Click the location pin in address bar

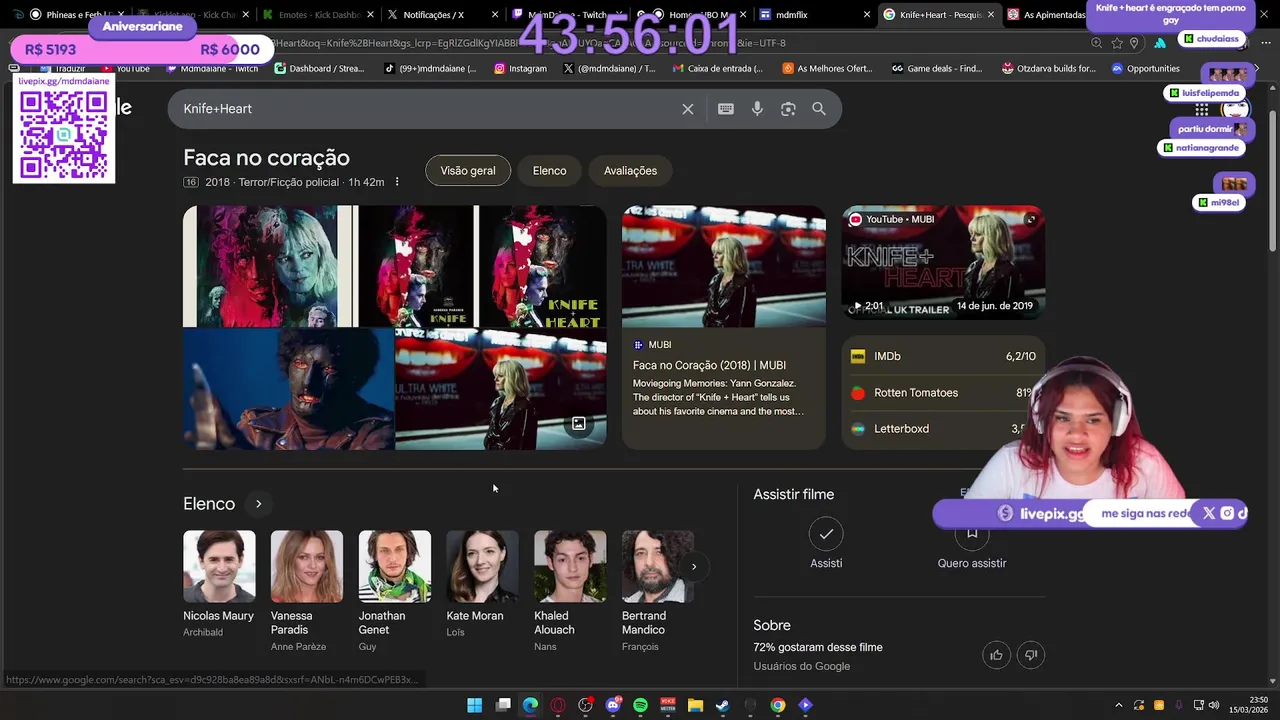[1134, 43]
